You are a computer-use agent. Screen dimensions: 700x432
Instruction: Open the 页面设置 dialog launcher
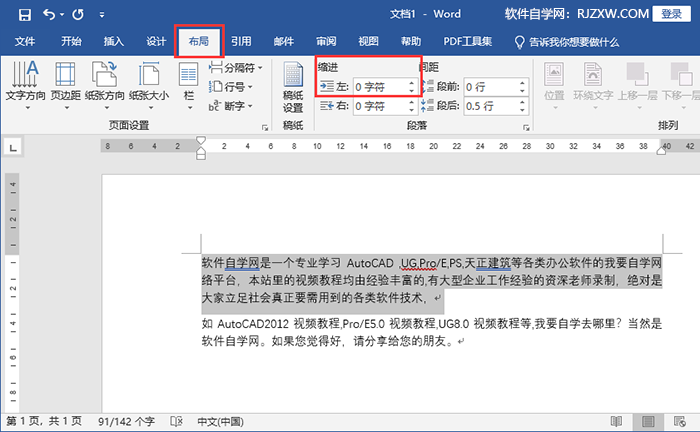265,128
